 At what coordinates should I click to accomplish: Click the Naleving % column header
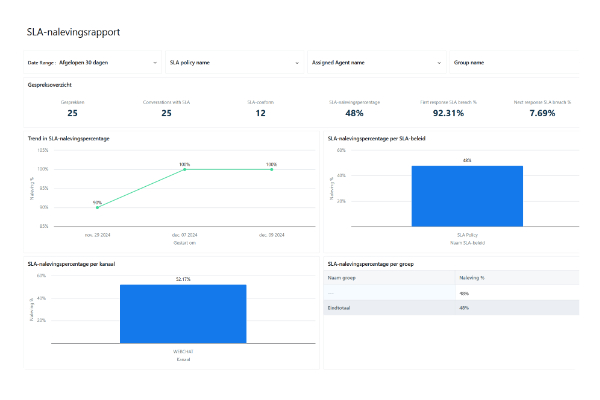pyautogui.click(x=472, y=280)
